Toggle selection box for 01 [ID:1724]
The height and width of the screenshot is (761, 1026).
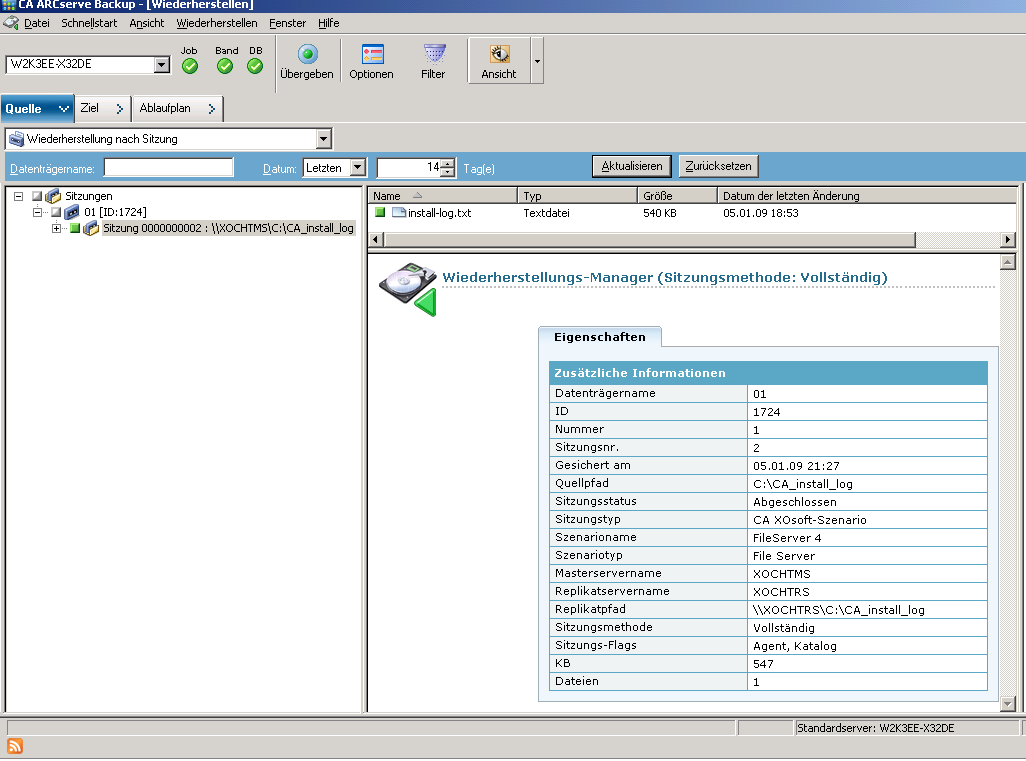pos(56,213)
